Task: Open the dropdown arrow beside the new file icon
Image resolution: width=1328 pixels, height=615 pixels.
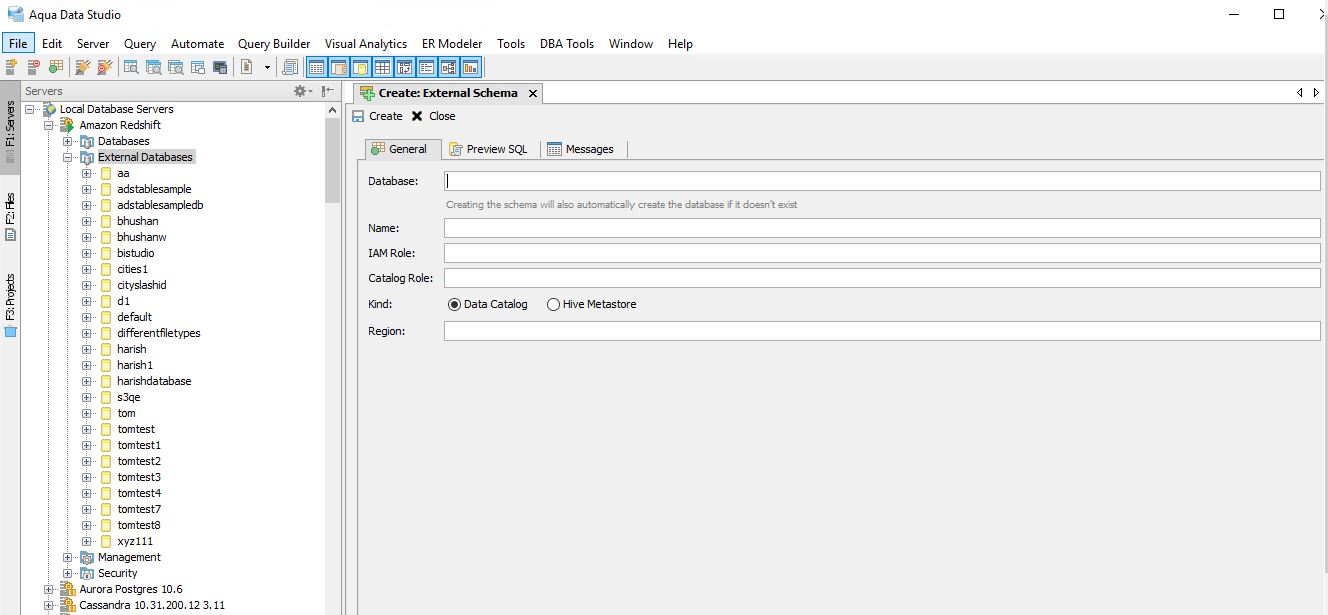Action: click(x=267, y=68)
